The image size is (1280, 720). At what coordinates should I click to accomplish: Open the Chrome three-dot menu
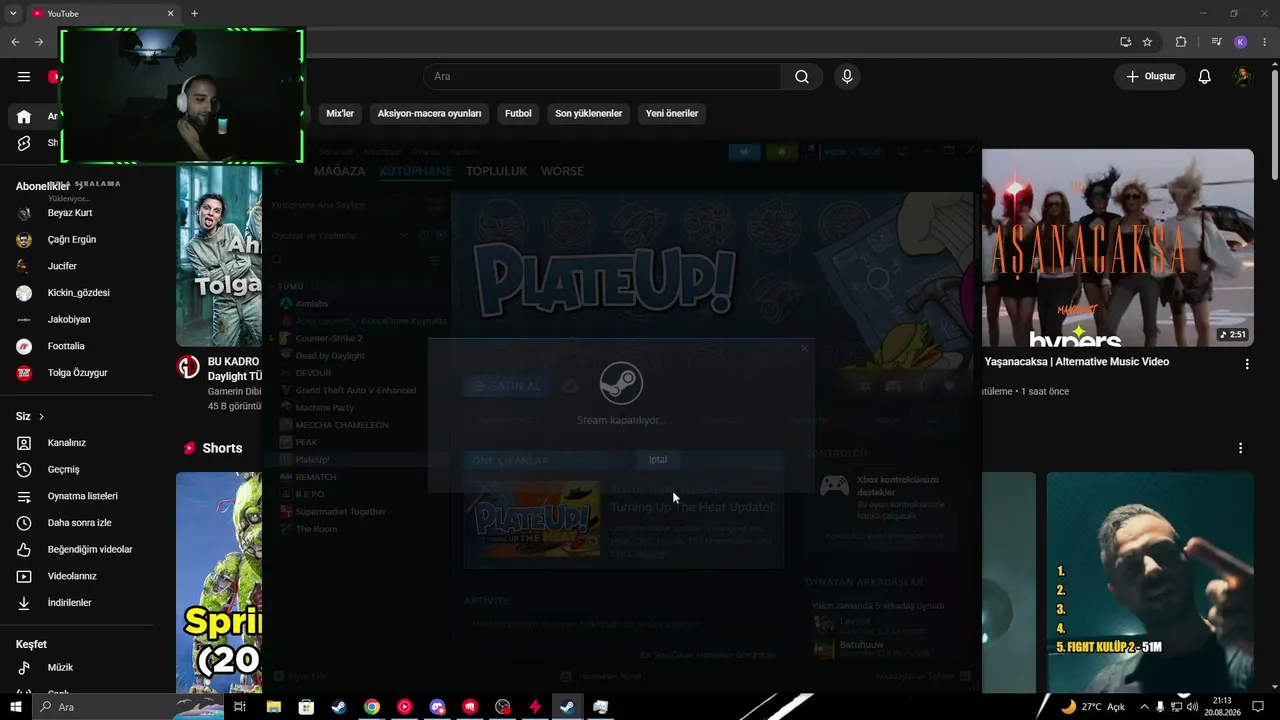coord(1265,42)
